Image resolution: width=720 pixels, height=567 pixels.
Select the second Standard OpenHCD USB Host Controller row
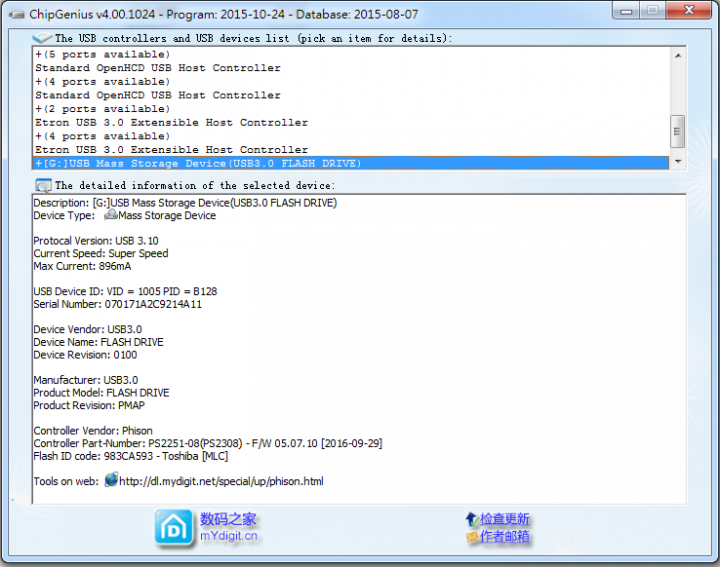point(351,95)
